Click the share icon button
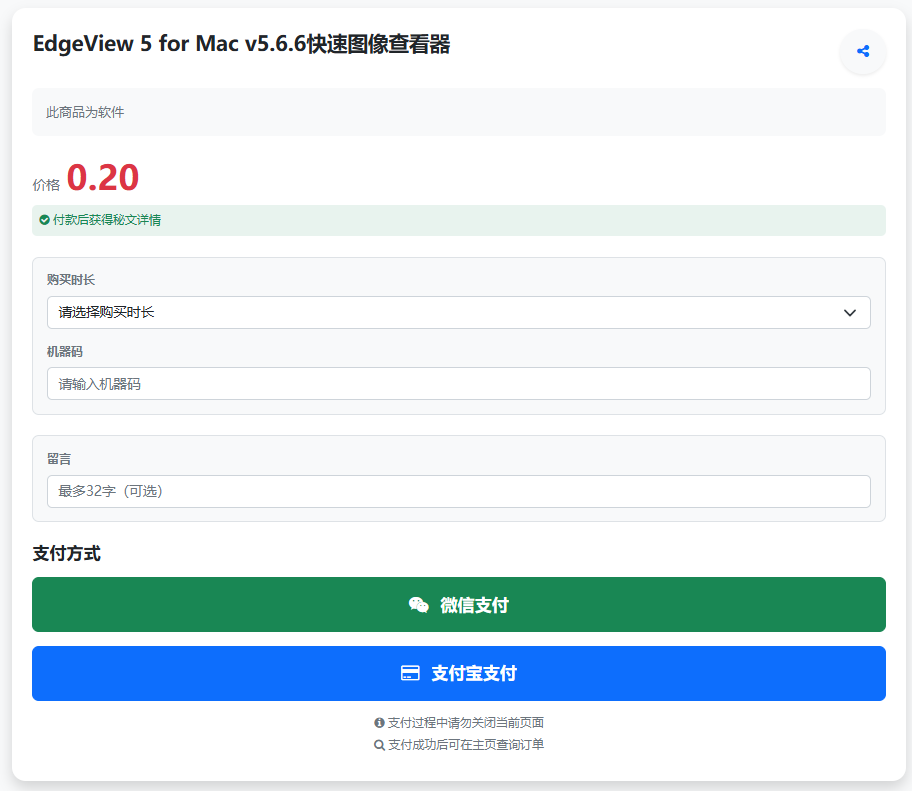The height and width of the screenshot is (791, 912). click(862, 51)
